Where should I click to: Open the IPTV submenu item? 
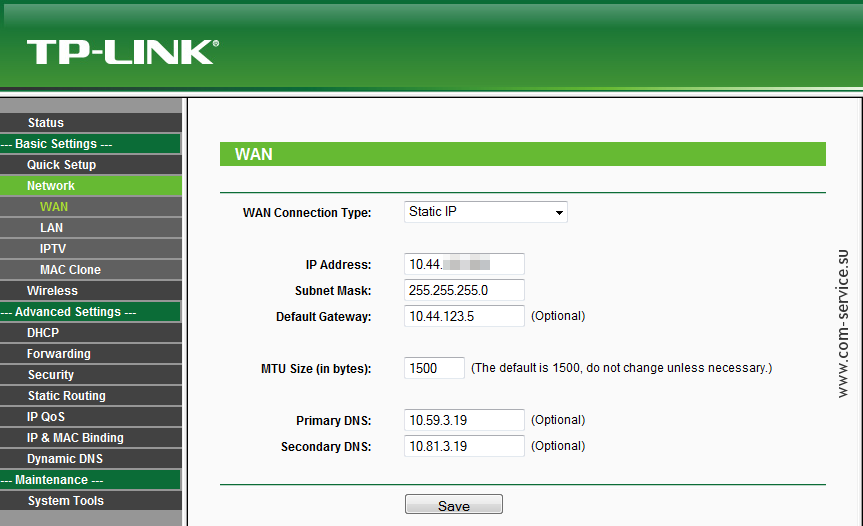coord(91,249)
